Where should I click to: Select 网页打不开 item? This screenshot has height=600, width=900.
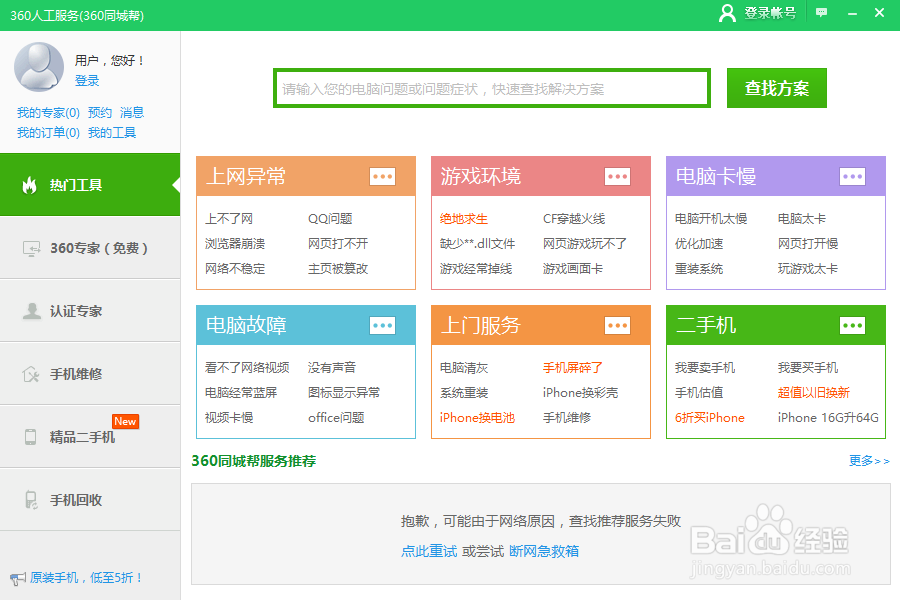tap(338, 243)
